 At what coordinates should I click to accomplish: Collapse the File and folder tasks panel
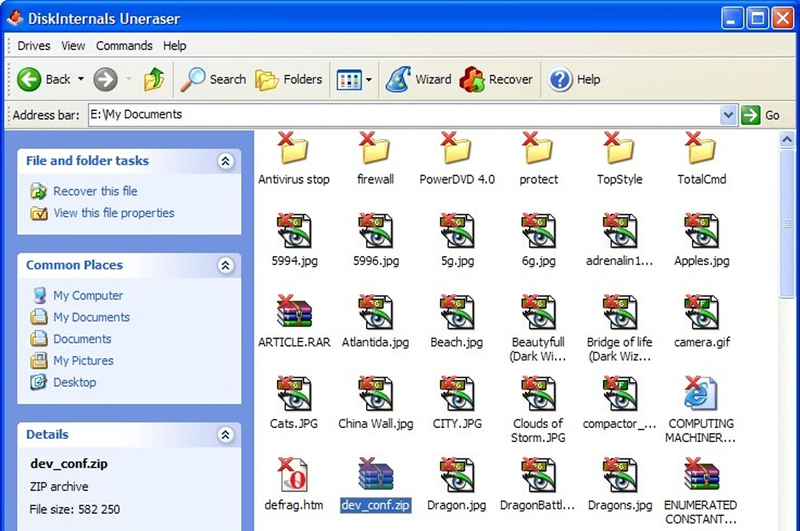(x=225, y=161)
